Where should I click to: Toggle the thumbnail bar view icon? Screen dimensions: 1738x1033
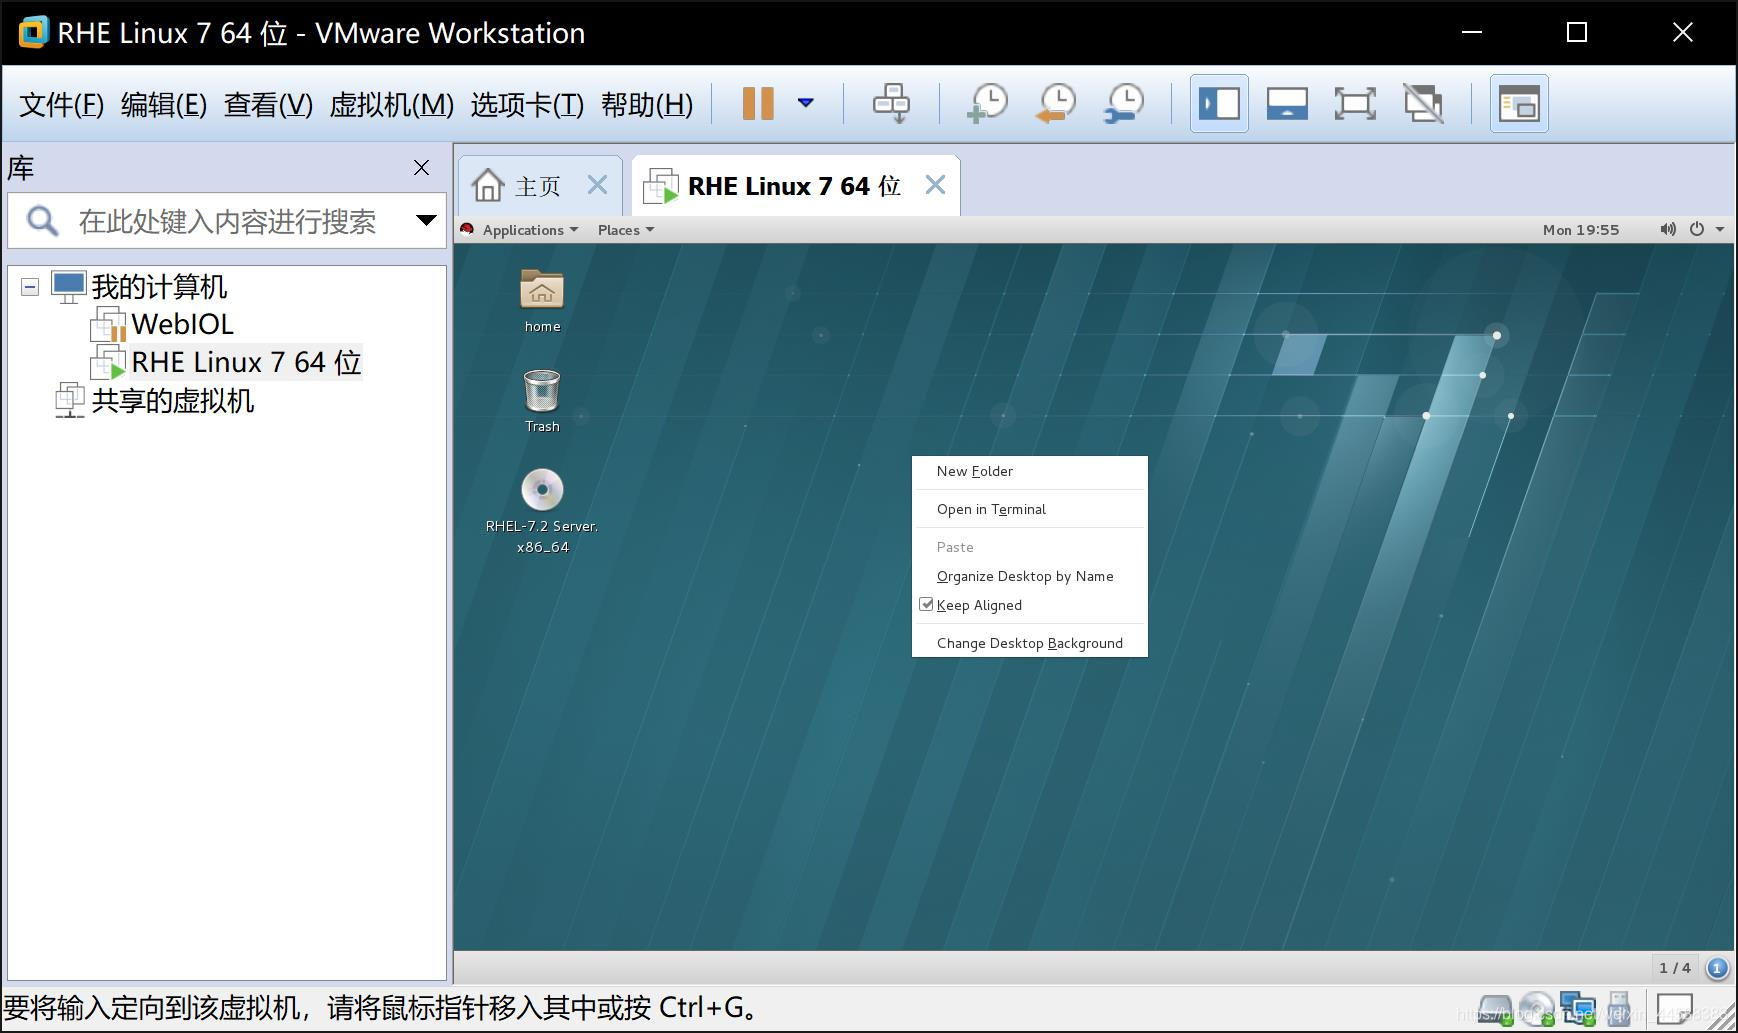click(1287, 103)
